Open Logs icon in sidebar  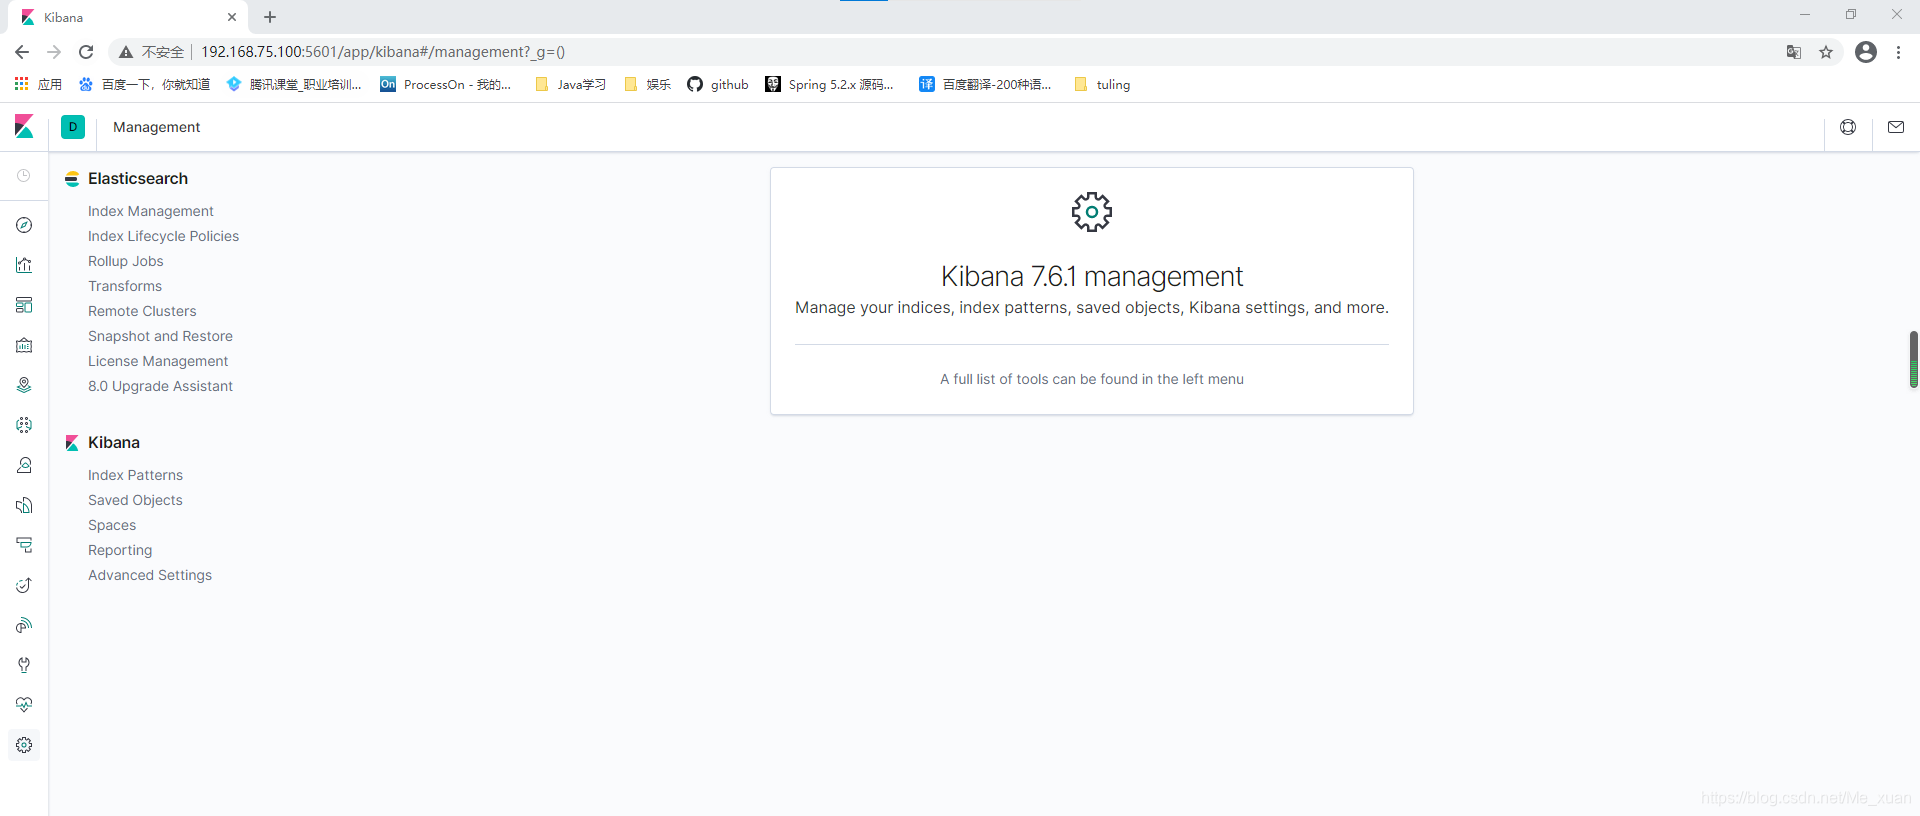click(x=24, y=505)
